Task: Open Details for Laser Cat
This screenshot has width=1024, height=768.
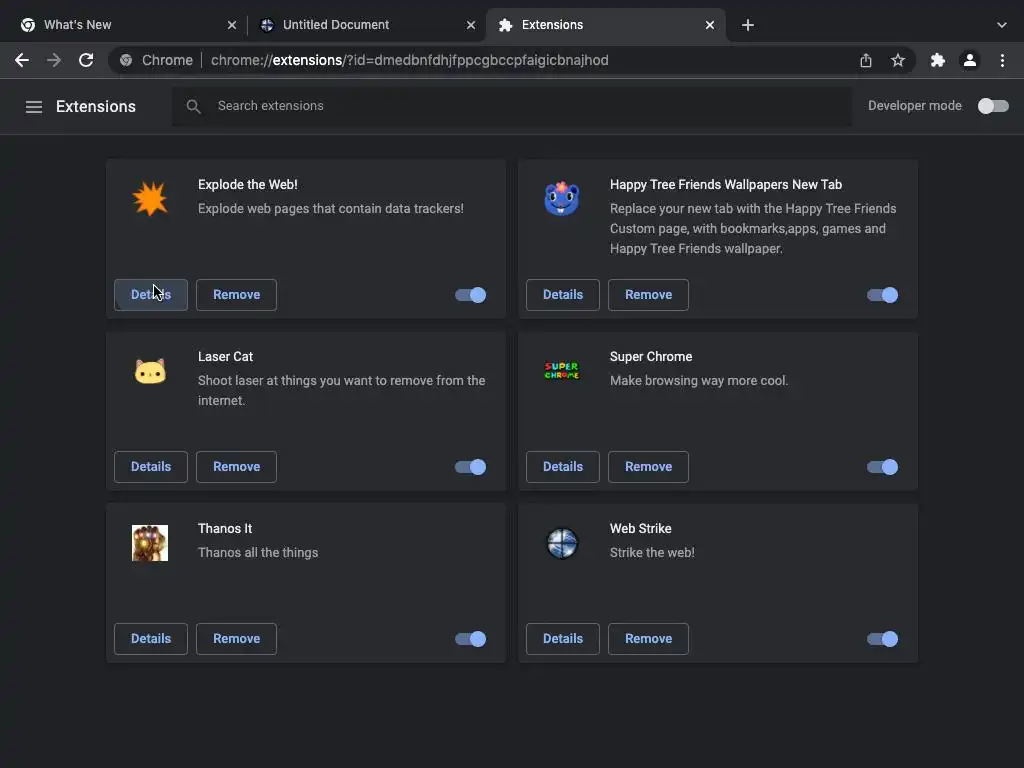Action: click(x=151, y=467)
